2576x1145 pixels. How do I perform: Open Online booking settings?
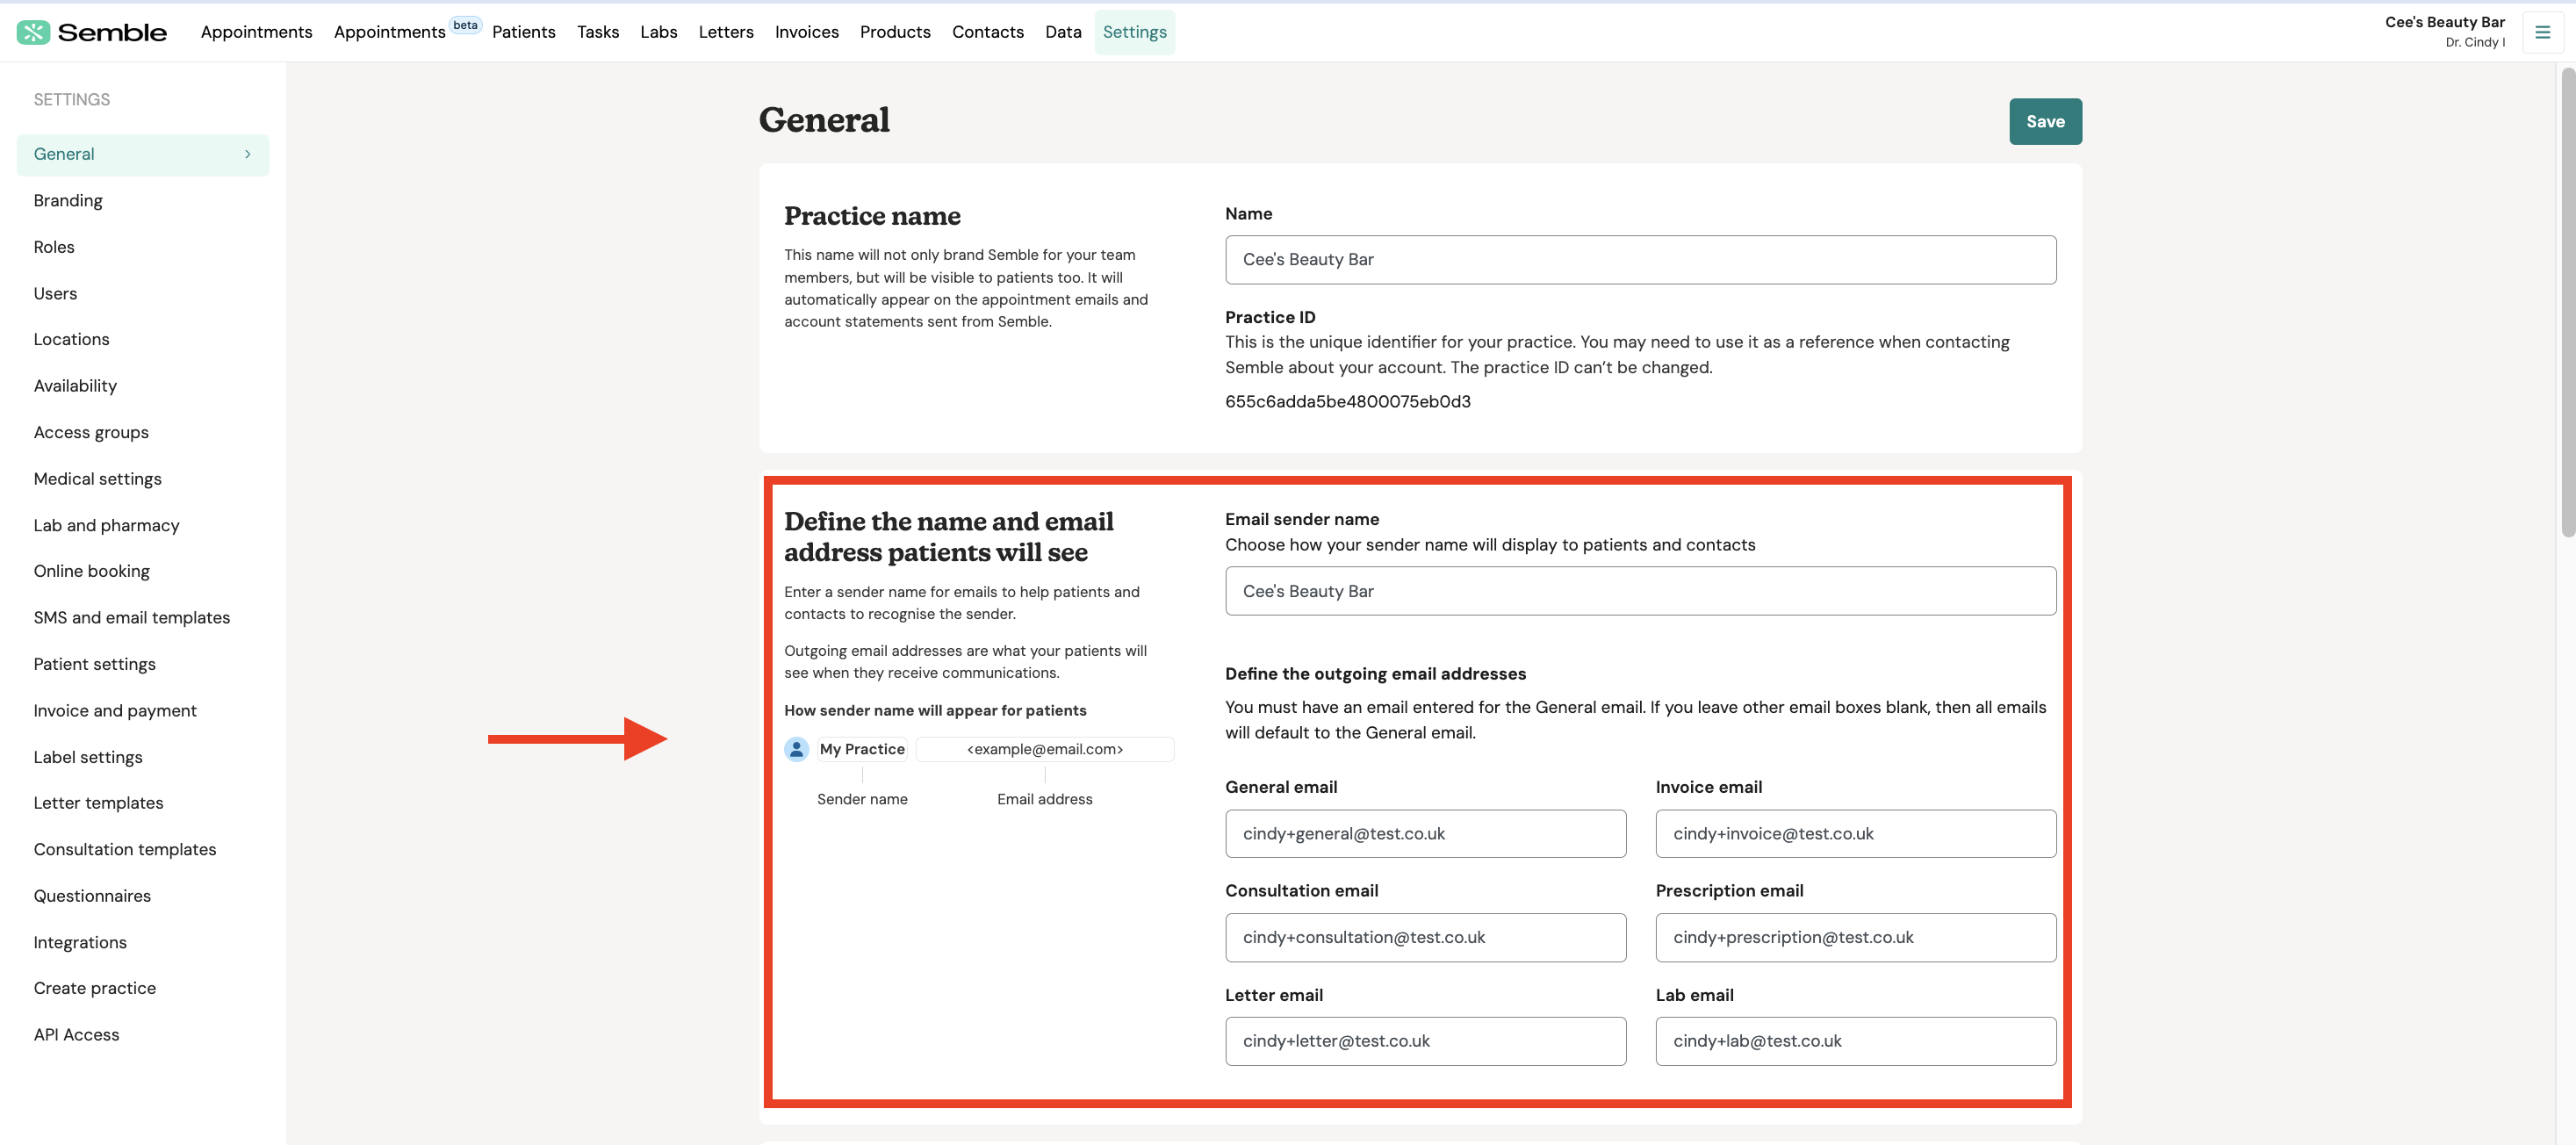91,572
